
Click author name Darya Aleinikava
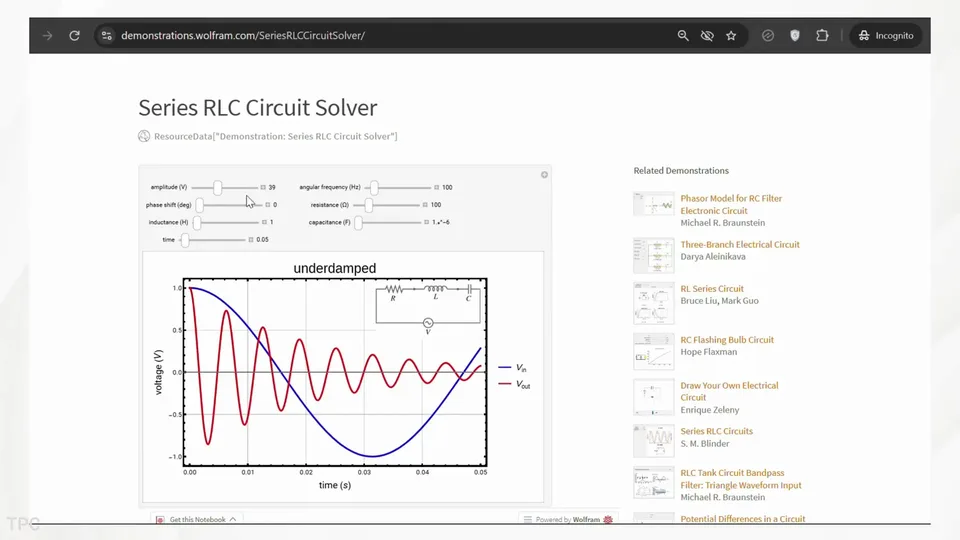(713, 257)
